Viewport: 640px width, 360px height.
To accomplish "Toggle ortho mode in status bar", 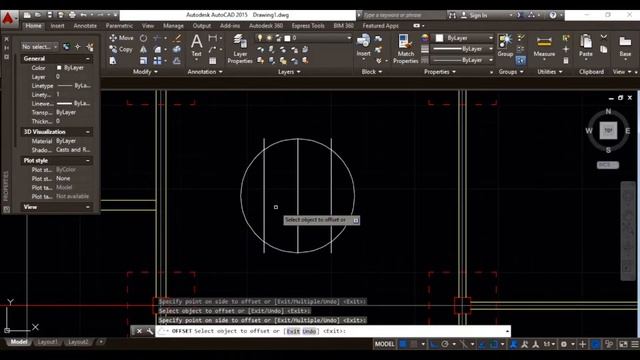I will (434, 344).
